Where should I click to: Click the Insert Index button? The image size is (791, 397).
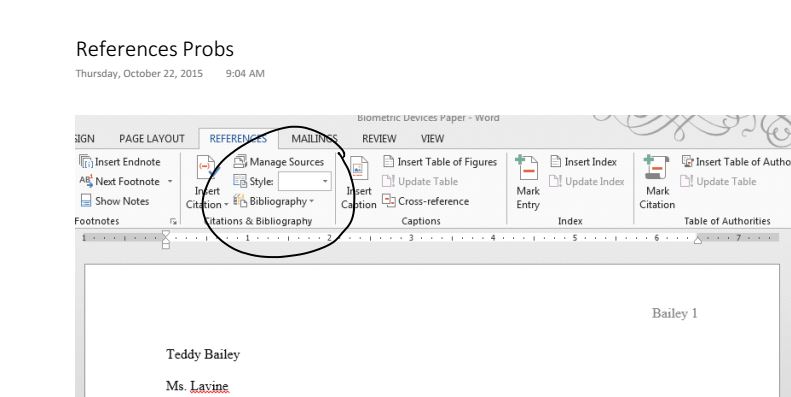point(583,161)
